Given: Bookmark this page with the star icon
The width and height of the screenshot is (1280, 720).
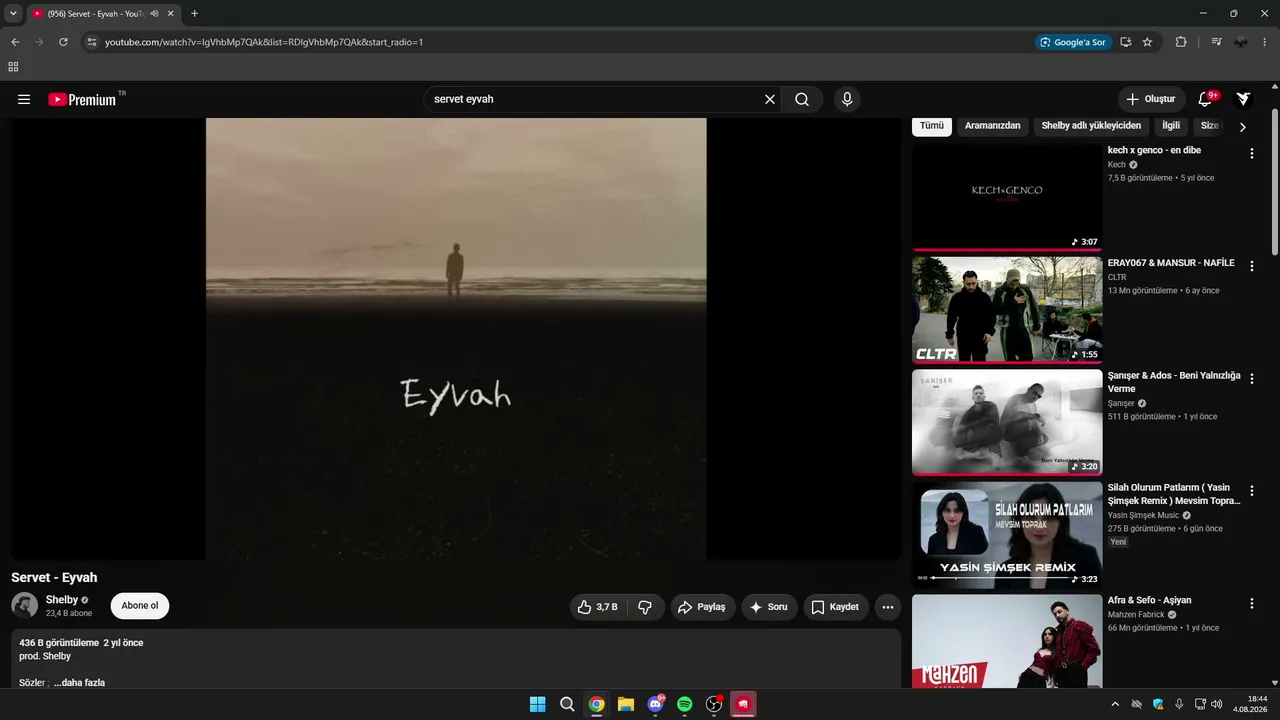Looking at the screenshot, I should pyautogui.click(x=1147, y=42).
